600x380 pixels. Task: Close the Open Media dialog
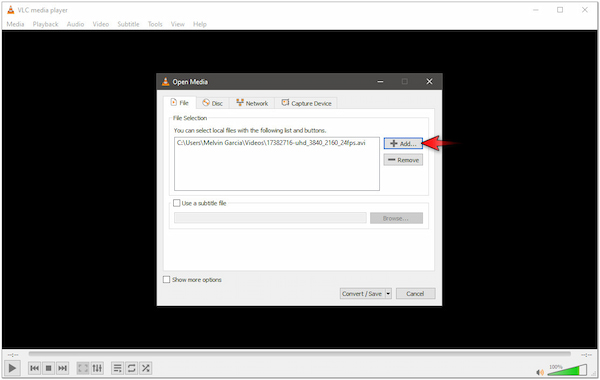pyautogui.click(x=429, y=82)
